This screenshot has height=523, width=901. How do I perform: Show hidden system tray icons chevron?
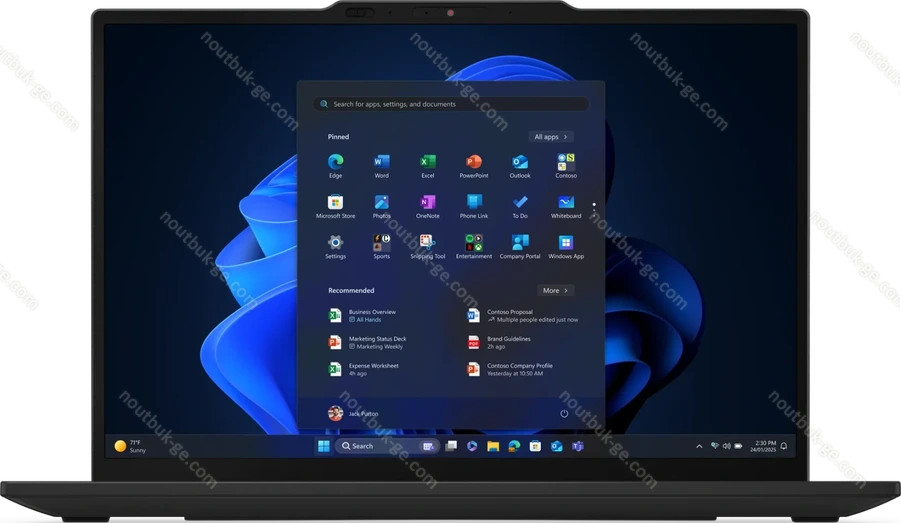[699, 446]
